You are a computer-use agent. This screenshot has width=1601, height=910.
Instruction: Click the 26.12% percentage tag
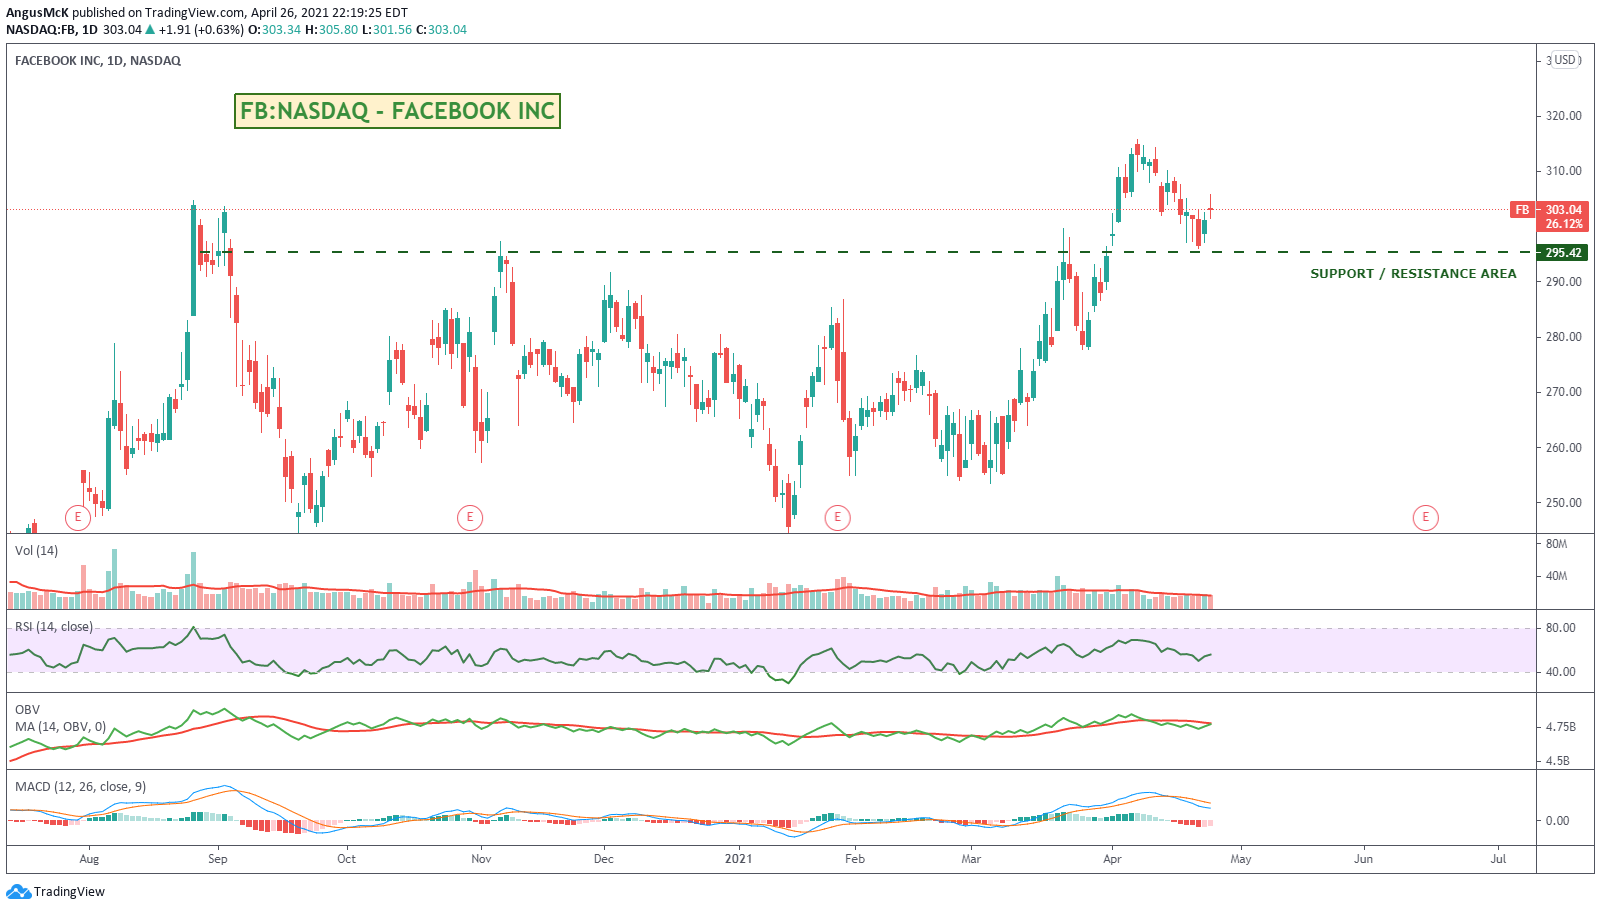1564,224
